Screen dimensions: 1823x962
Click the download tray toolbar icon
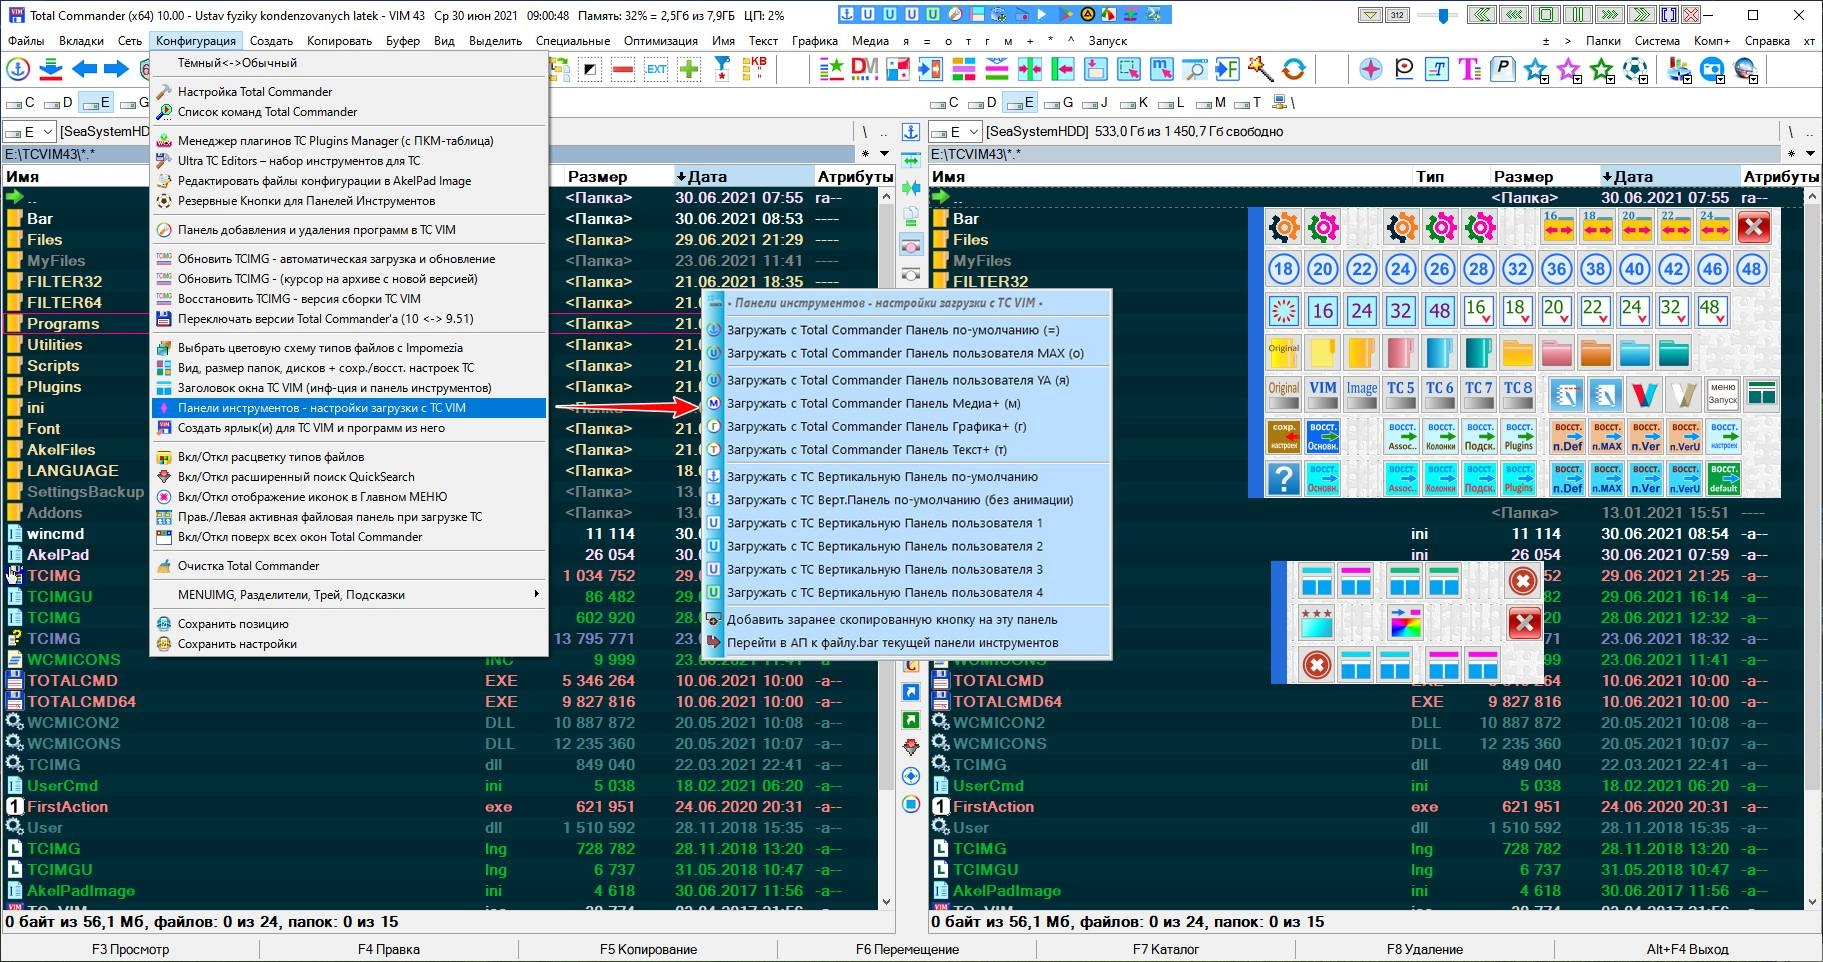pos(51,69)
